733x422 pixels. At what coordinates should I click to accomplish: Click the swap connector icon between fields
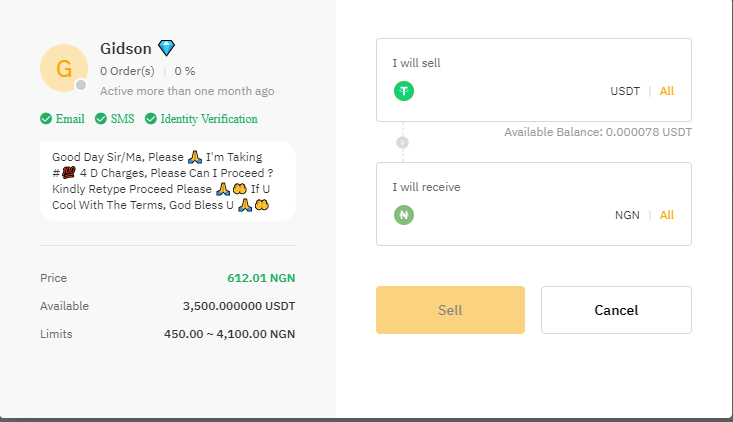[403, 142]
